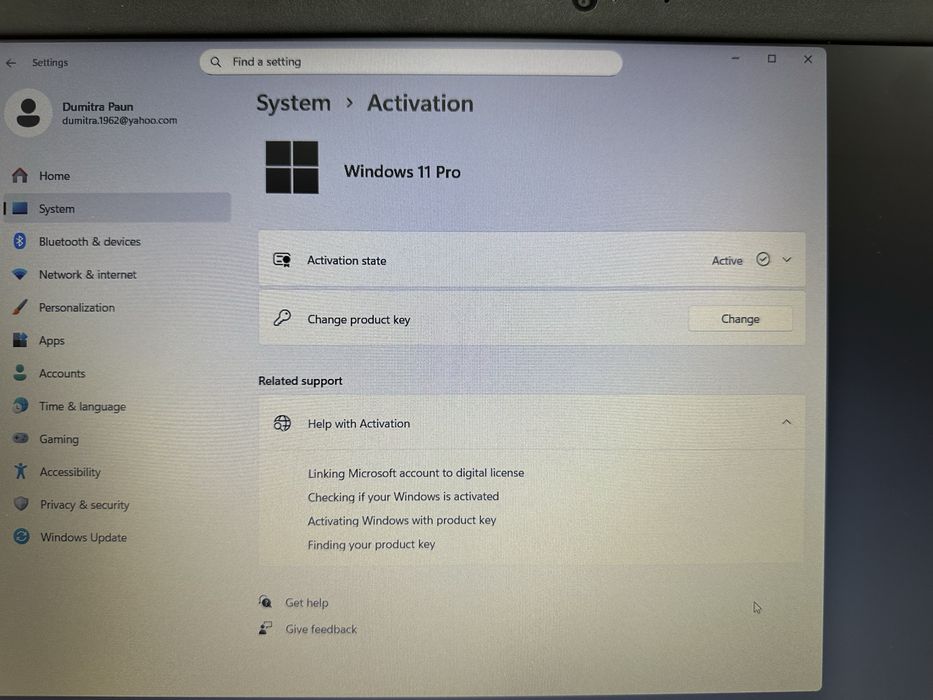Click the Windows 11 Pro heading
933x700 pixels.
point(402,171)
